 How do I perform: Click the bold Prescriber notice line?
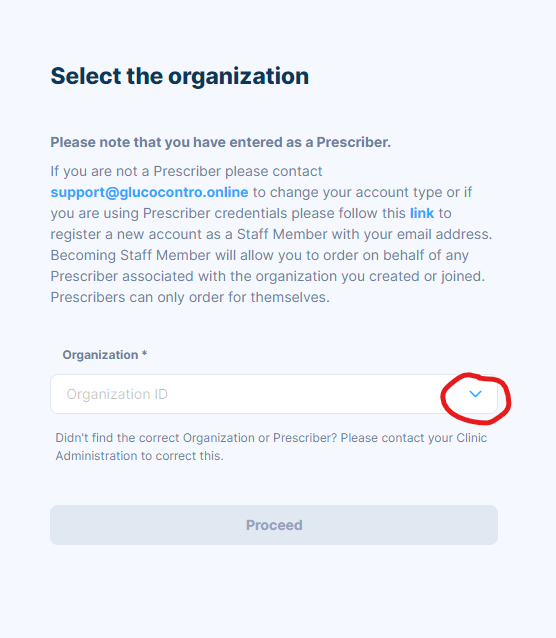click(220, 142)
